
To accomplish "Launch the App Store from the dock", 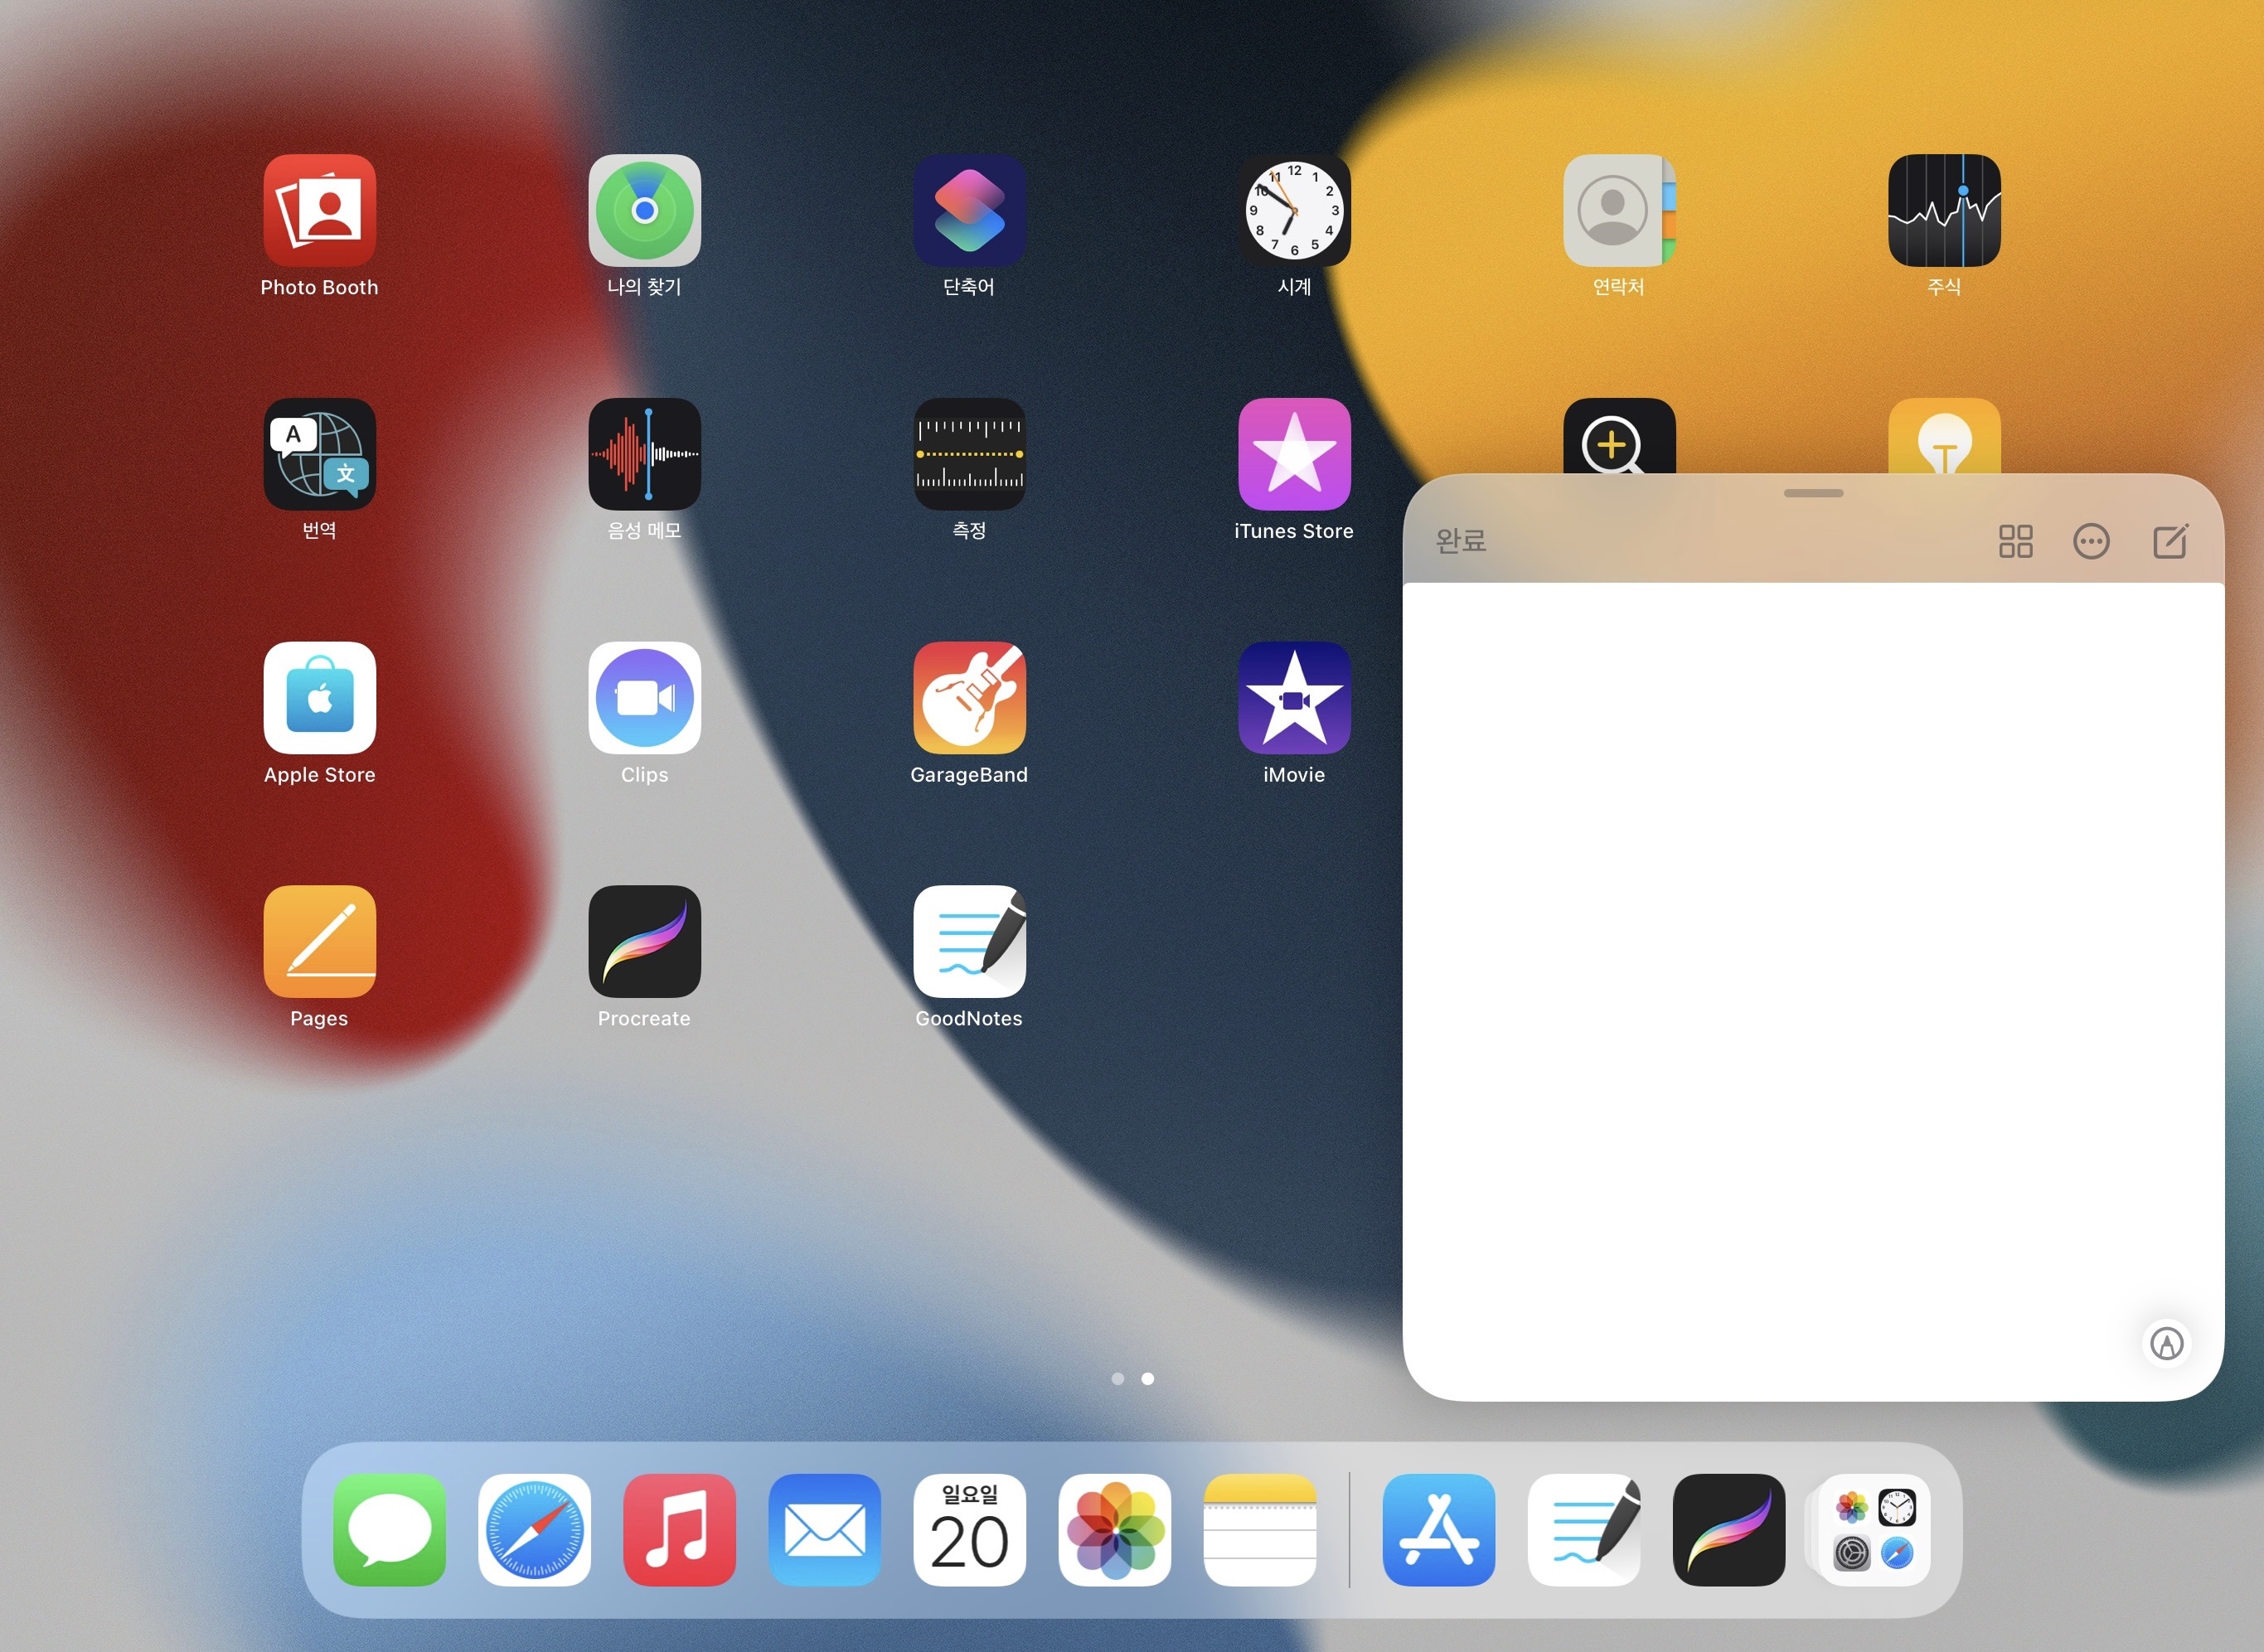I will (1439, 1530).
